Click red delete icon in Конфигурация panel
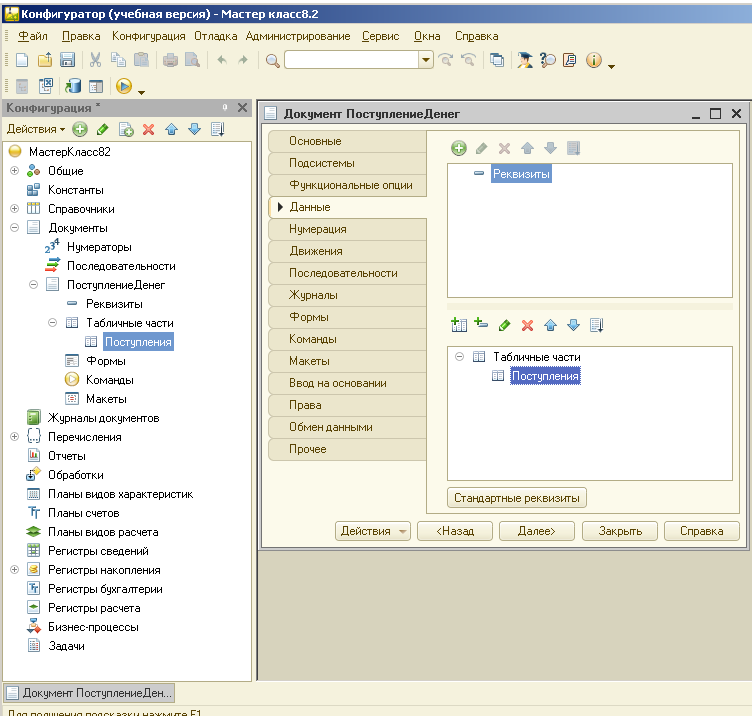The height and width of the screenshot is (716, 752). tap(149, 129)
